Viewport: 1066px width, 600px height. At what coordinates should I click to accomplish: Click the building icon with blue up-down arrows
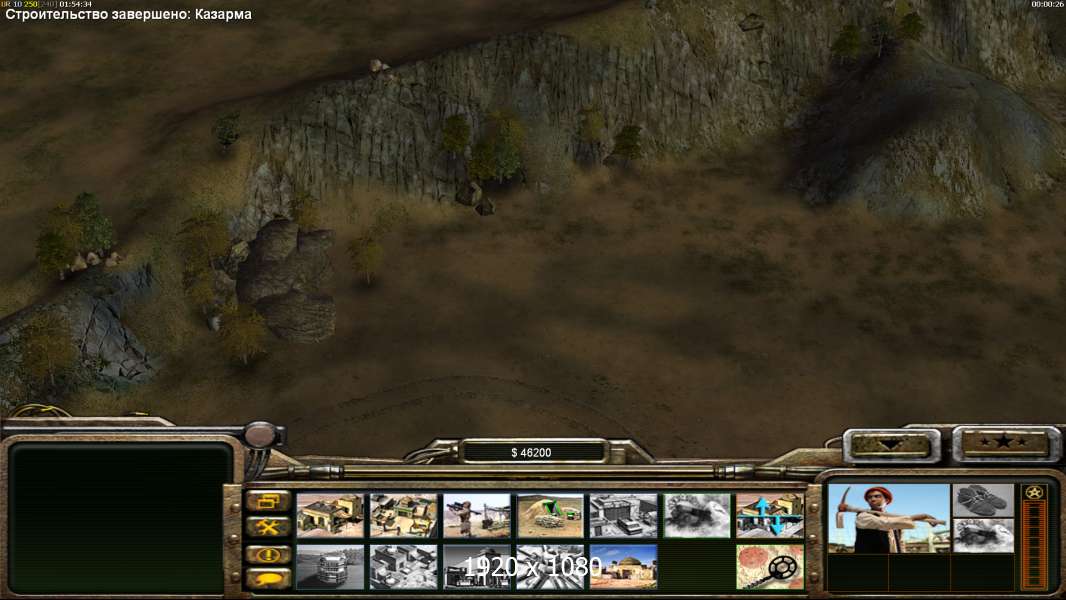(x=770, y=516)
